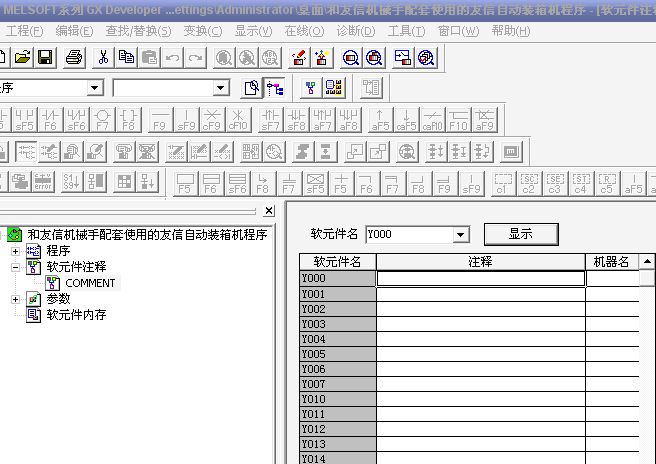Image resolution: width=656 pixels, height=464 pixels.
Task: Click the Open project folder icon
Action: point(22,57)
